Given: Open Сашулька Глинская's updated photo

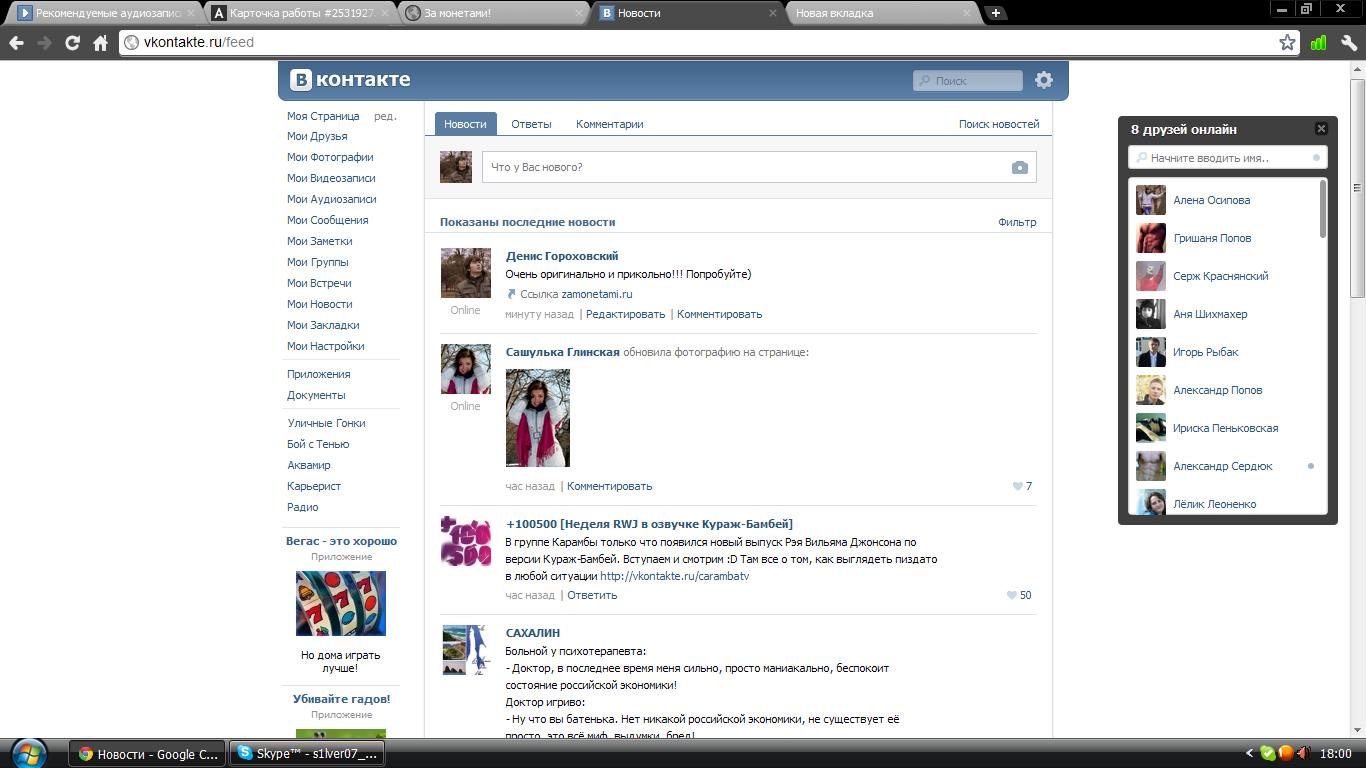Looking at the screenshot, I should pos(538,418).
